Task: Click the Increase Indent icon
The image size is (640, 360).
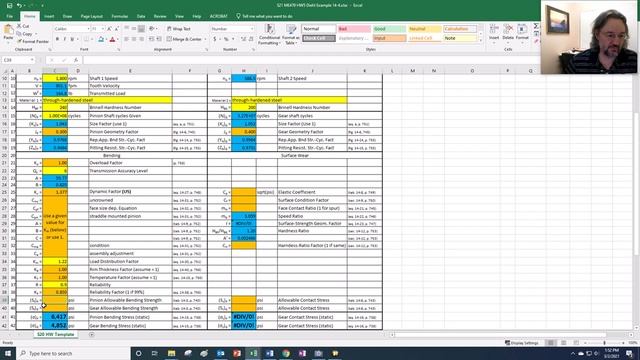Action: click(158, 39)
